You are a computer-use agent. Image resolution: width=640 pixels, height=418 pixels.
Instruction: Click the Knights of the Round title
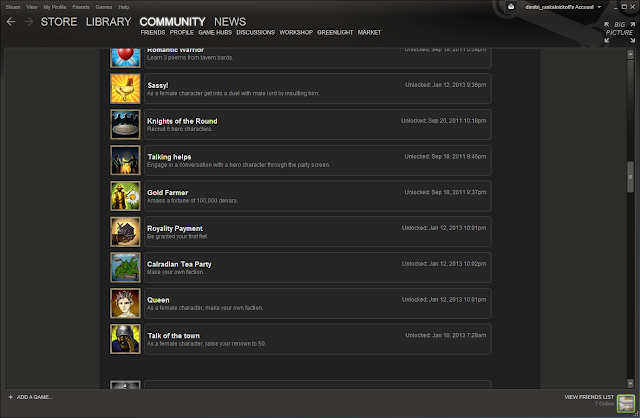coord(182,121)
